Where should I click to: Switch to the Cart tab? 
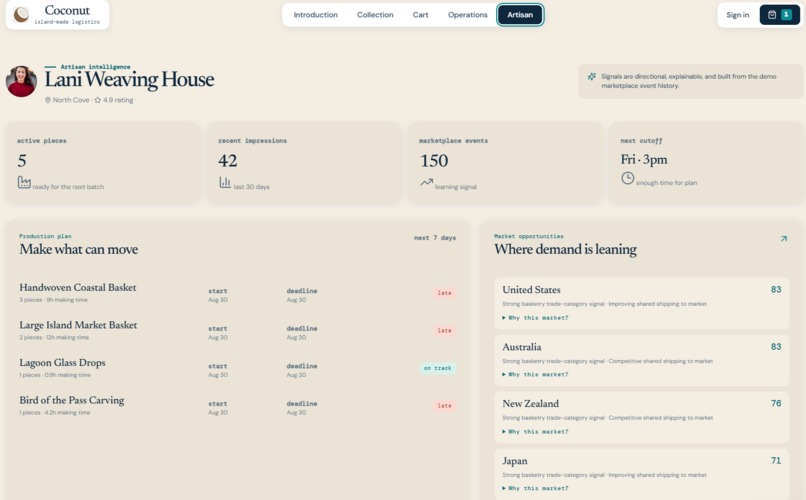click(420, 15)
